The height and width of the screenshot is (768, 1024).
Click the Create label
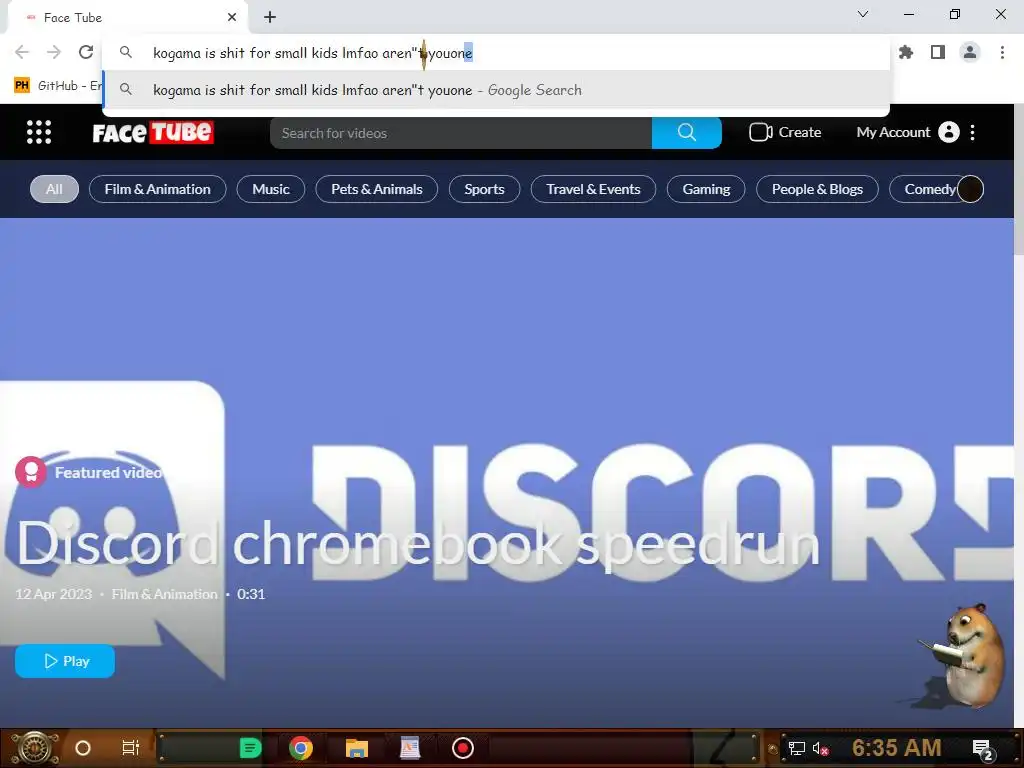[x=799, y=132]
